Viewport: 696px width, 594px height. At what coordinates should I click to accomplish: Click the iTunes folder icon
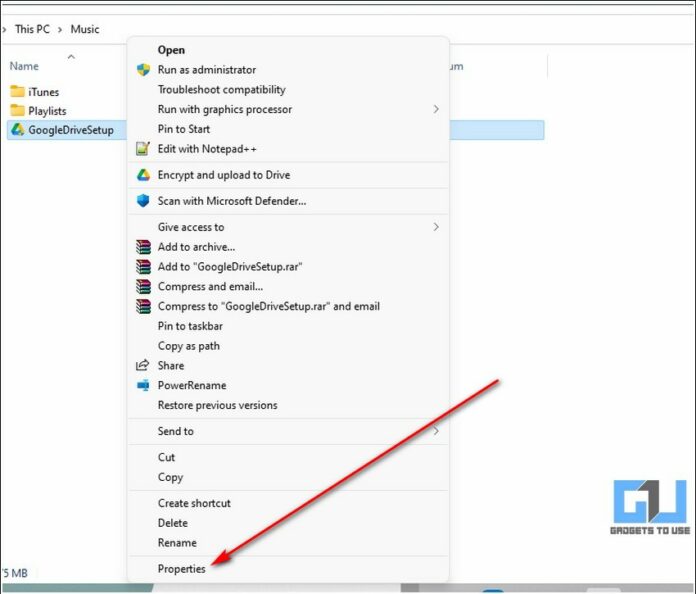17,91
